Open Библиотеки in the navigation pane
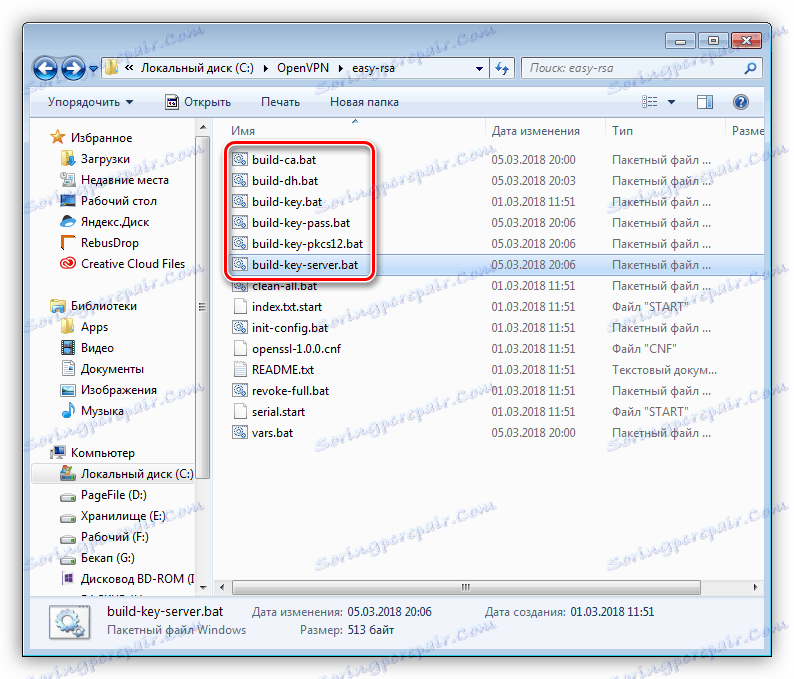Image resolution: width=794 pixels, height=679 pixels. click(103, 306)
